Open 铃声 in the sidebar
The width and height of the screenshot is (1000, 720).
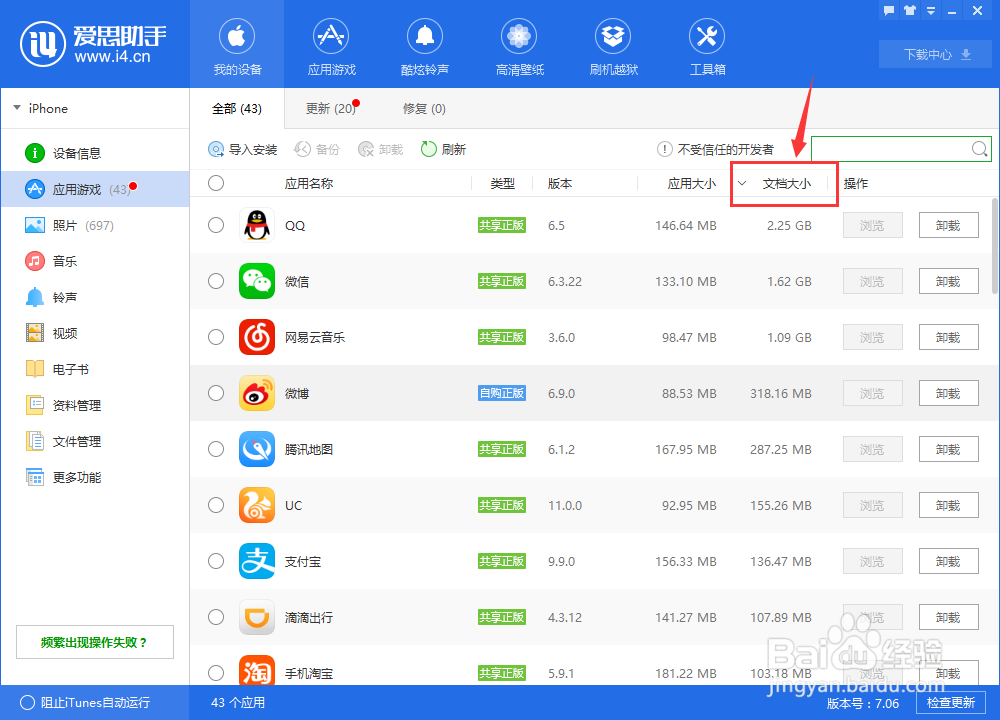(x=51, y=297)
